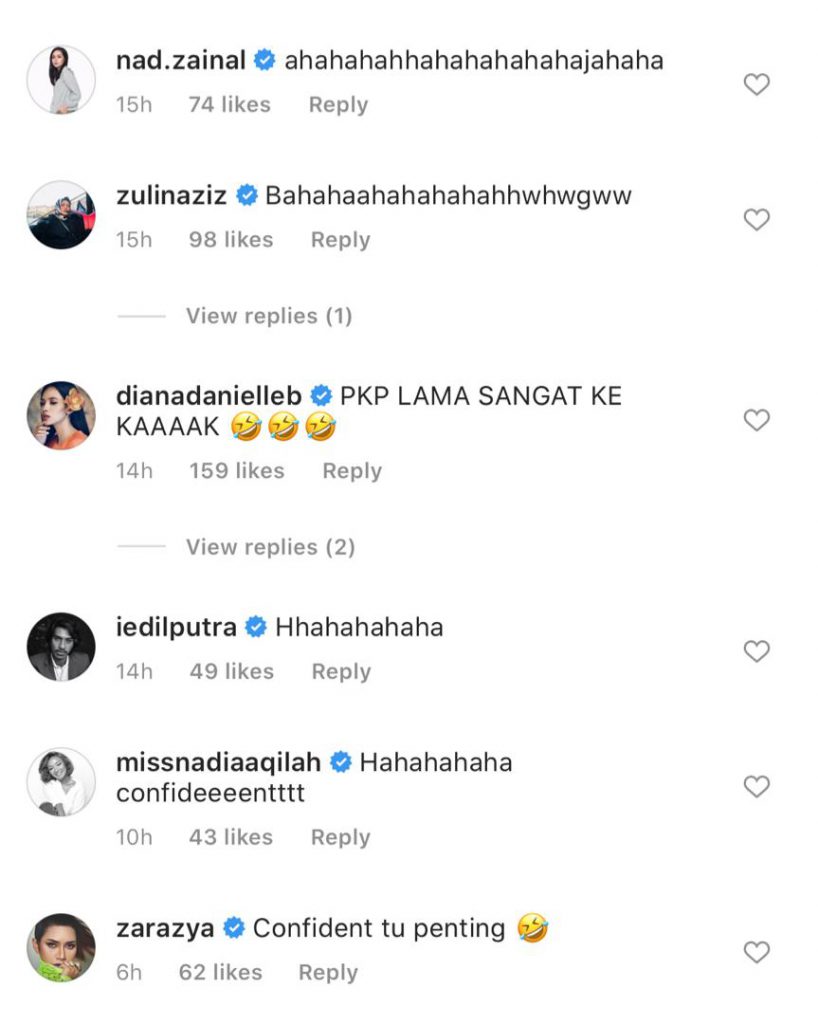Open the zulinaziz username link
The height and width of the screenshot is (1024, 818).
tap(172, 196)
